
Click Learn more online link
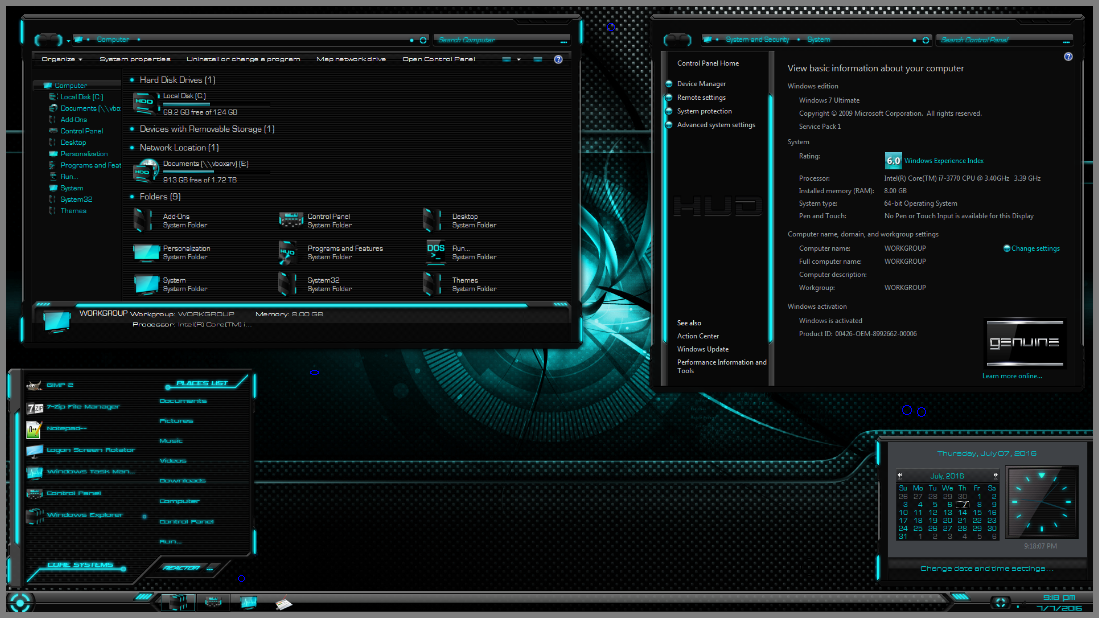1012,376
